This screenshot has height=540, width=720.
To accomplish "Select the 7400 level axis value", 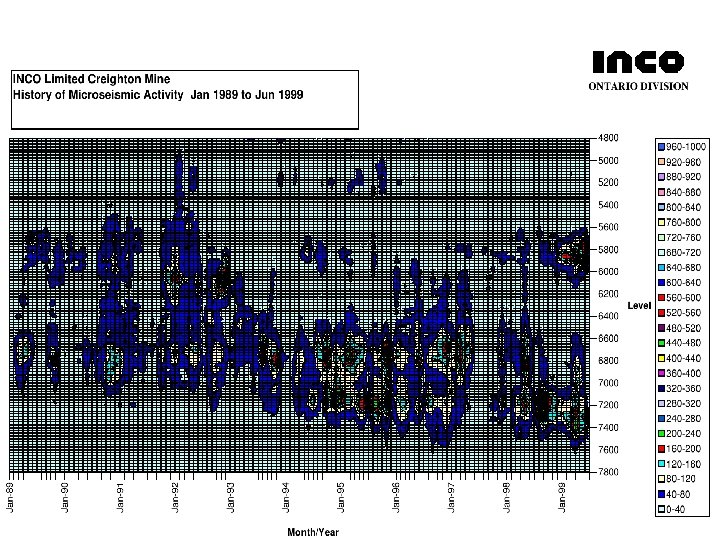I will 608,428.
